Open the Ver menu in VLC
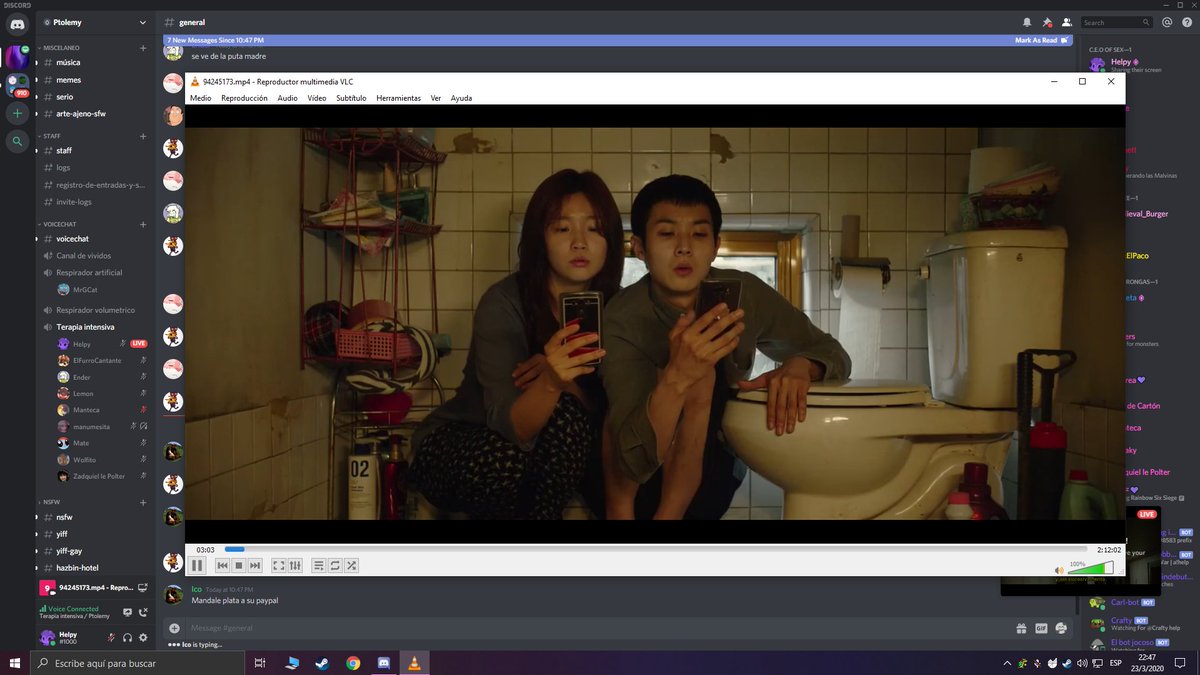 click(436, 98)
